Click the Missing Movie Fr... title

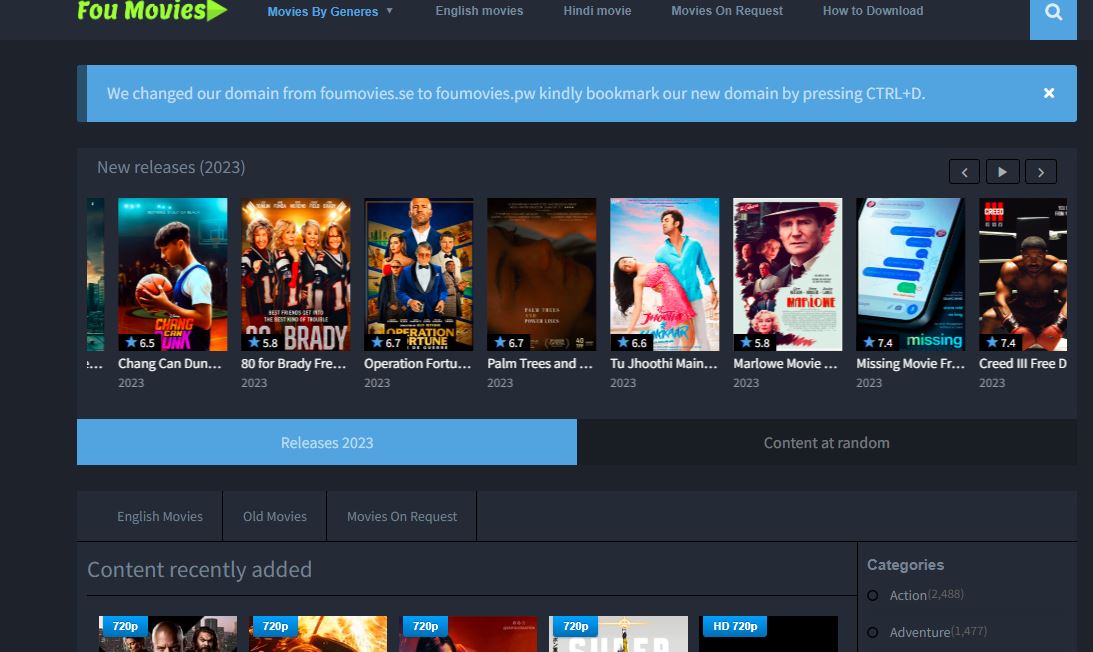[910, 363]
